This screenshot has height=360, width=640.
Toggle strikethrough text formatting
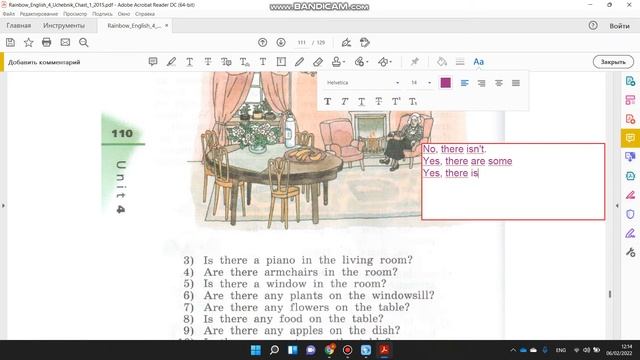pos(379,101)
